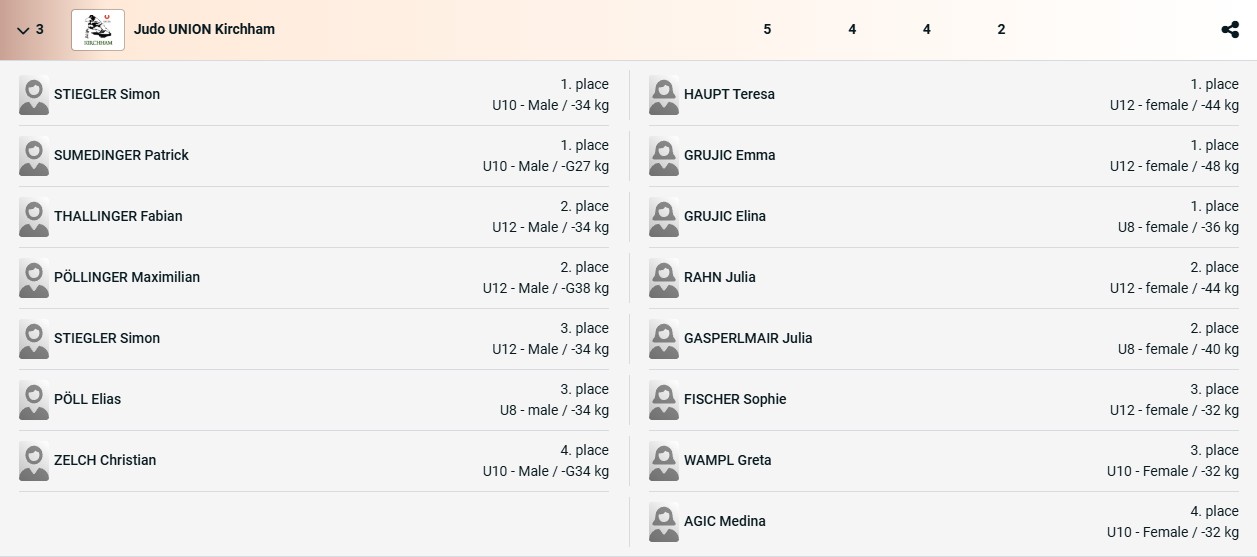The height and width of the screenshot is (557, 1257).
Task: Open GASPERLMAIR Julia's athlete name link
Action: (x=748, y=338)
